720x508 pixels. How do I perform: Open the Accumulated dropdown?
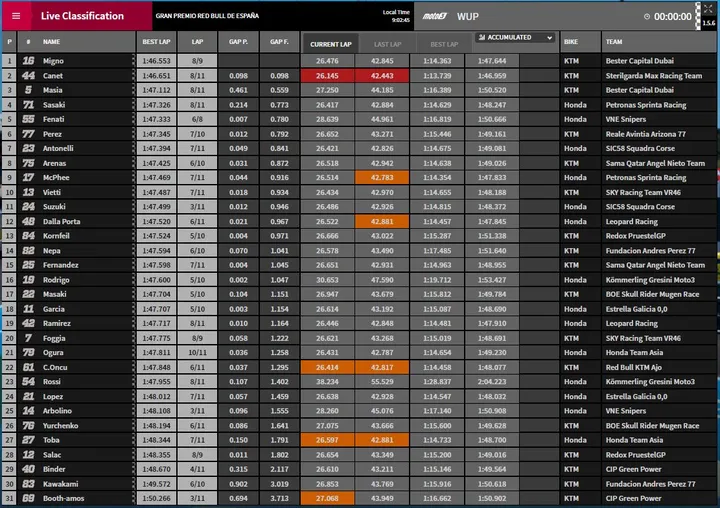pos(515,37)
